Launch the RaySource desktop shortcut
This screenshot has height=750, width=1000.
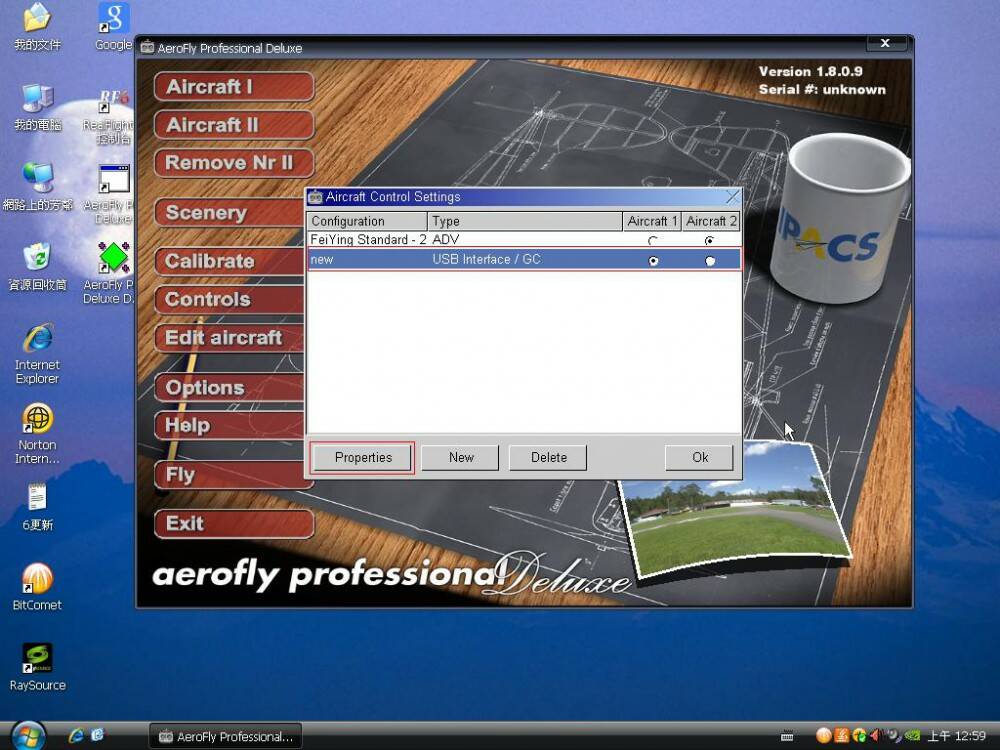point(37,667)
